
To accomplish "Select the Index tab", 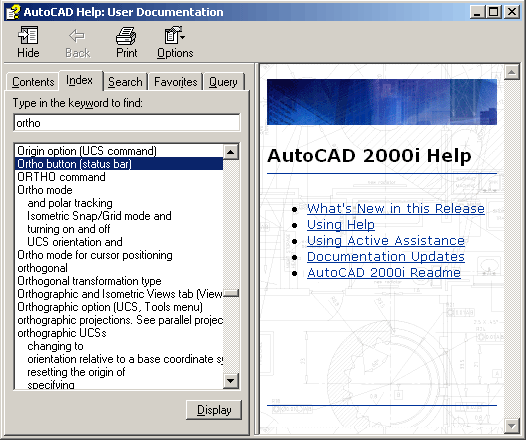I will click(80, 80).
